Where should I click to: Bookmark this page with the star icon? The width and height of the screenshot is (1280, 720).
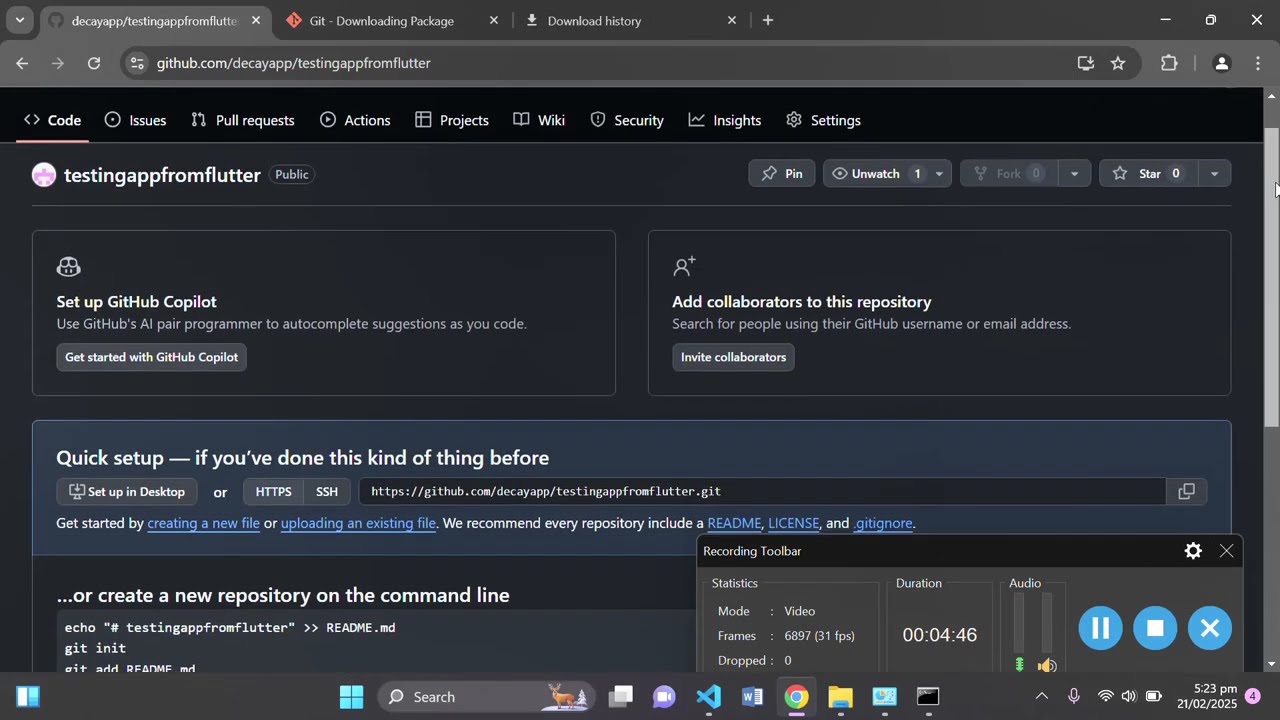coord(1118,63)
